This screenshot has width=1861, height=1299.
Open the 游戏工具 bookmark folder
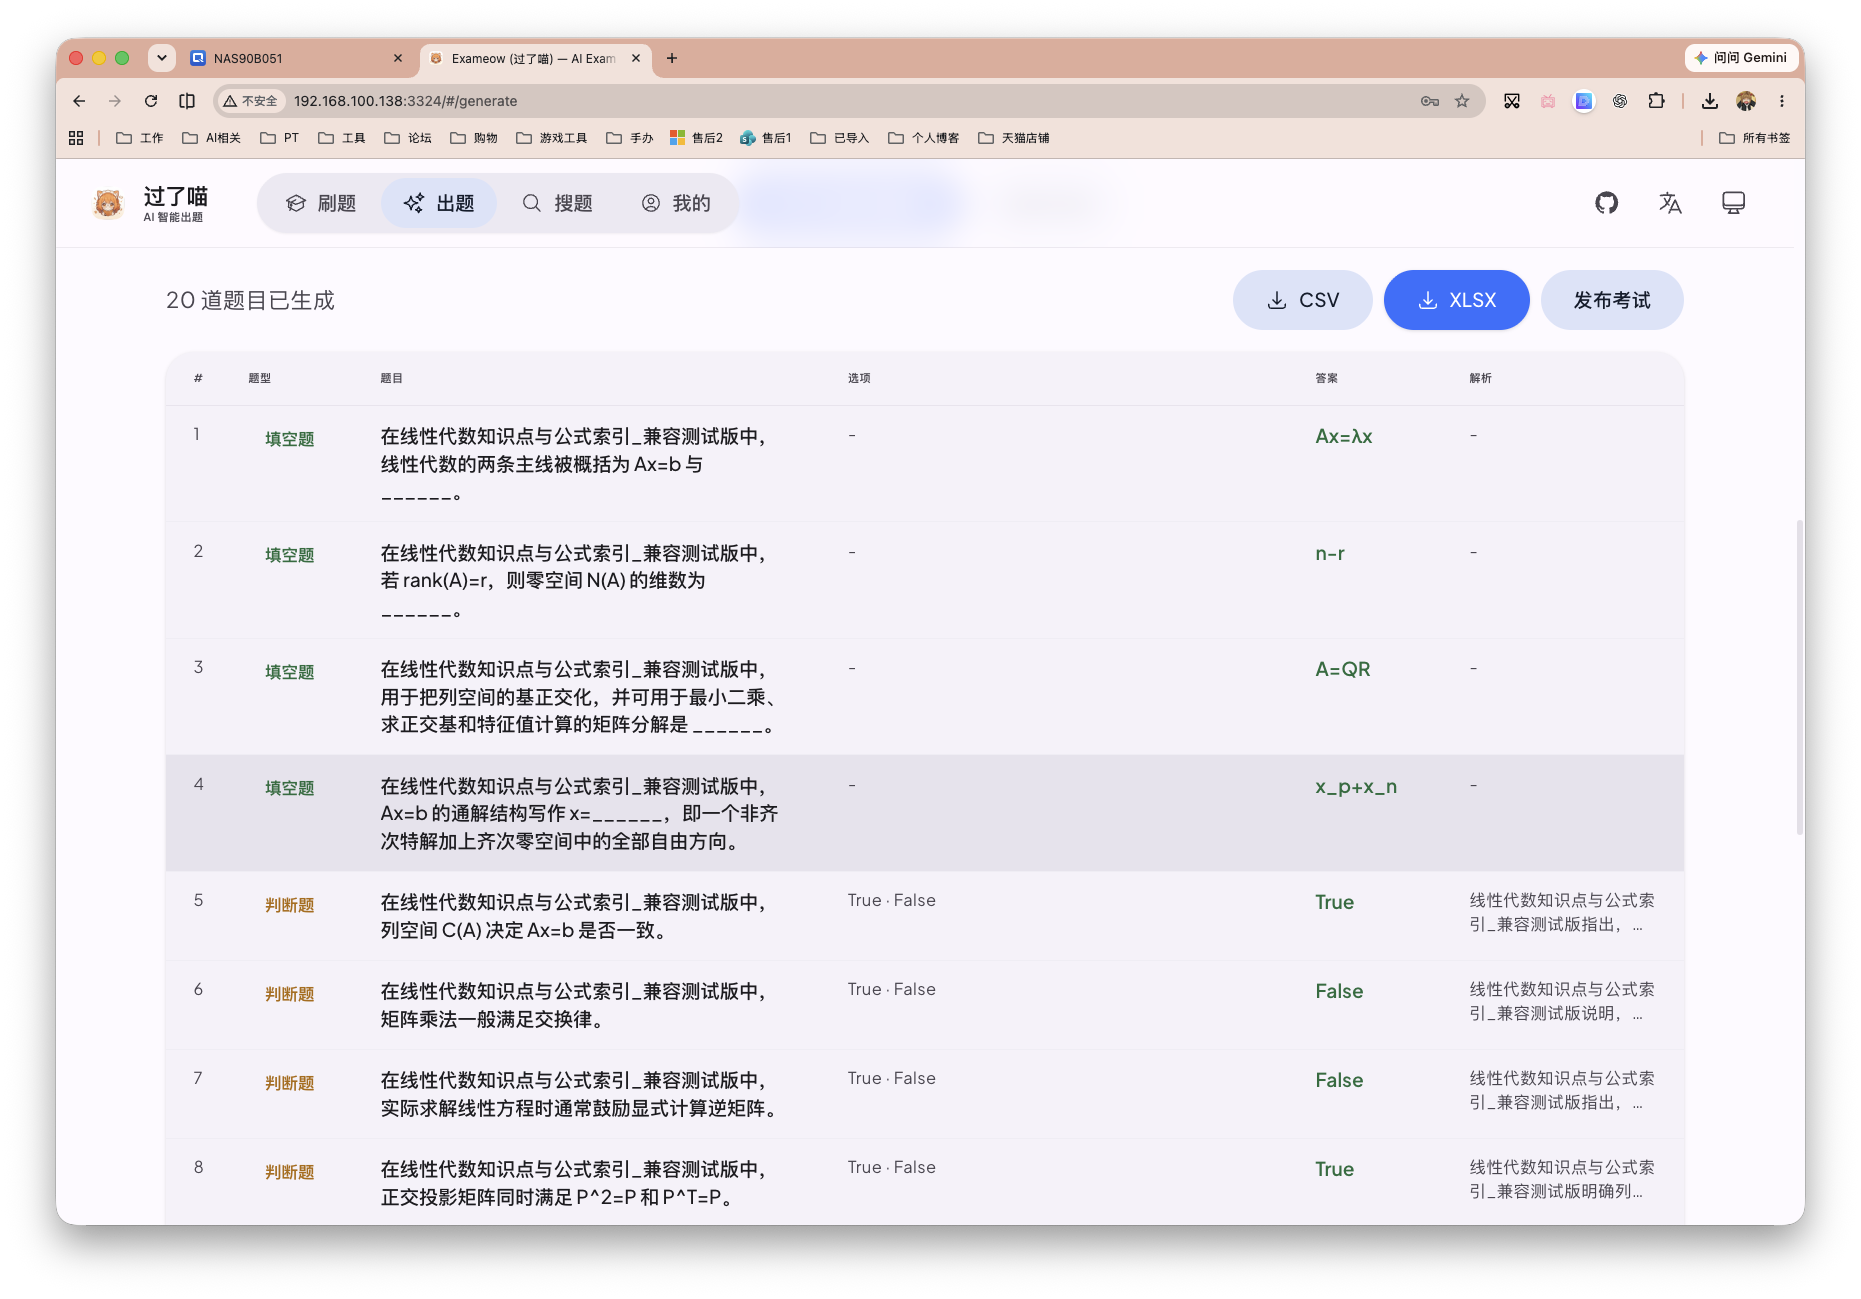pyautogui.click(x=552, y=138)
